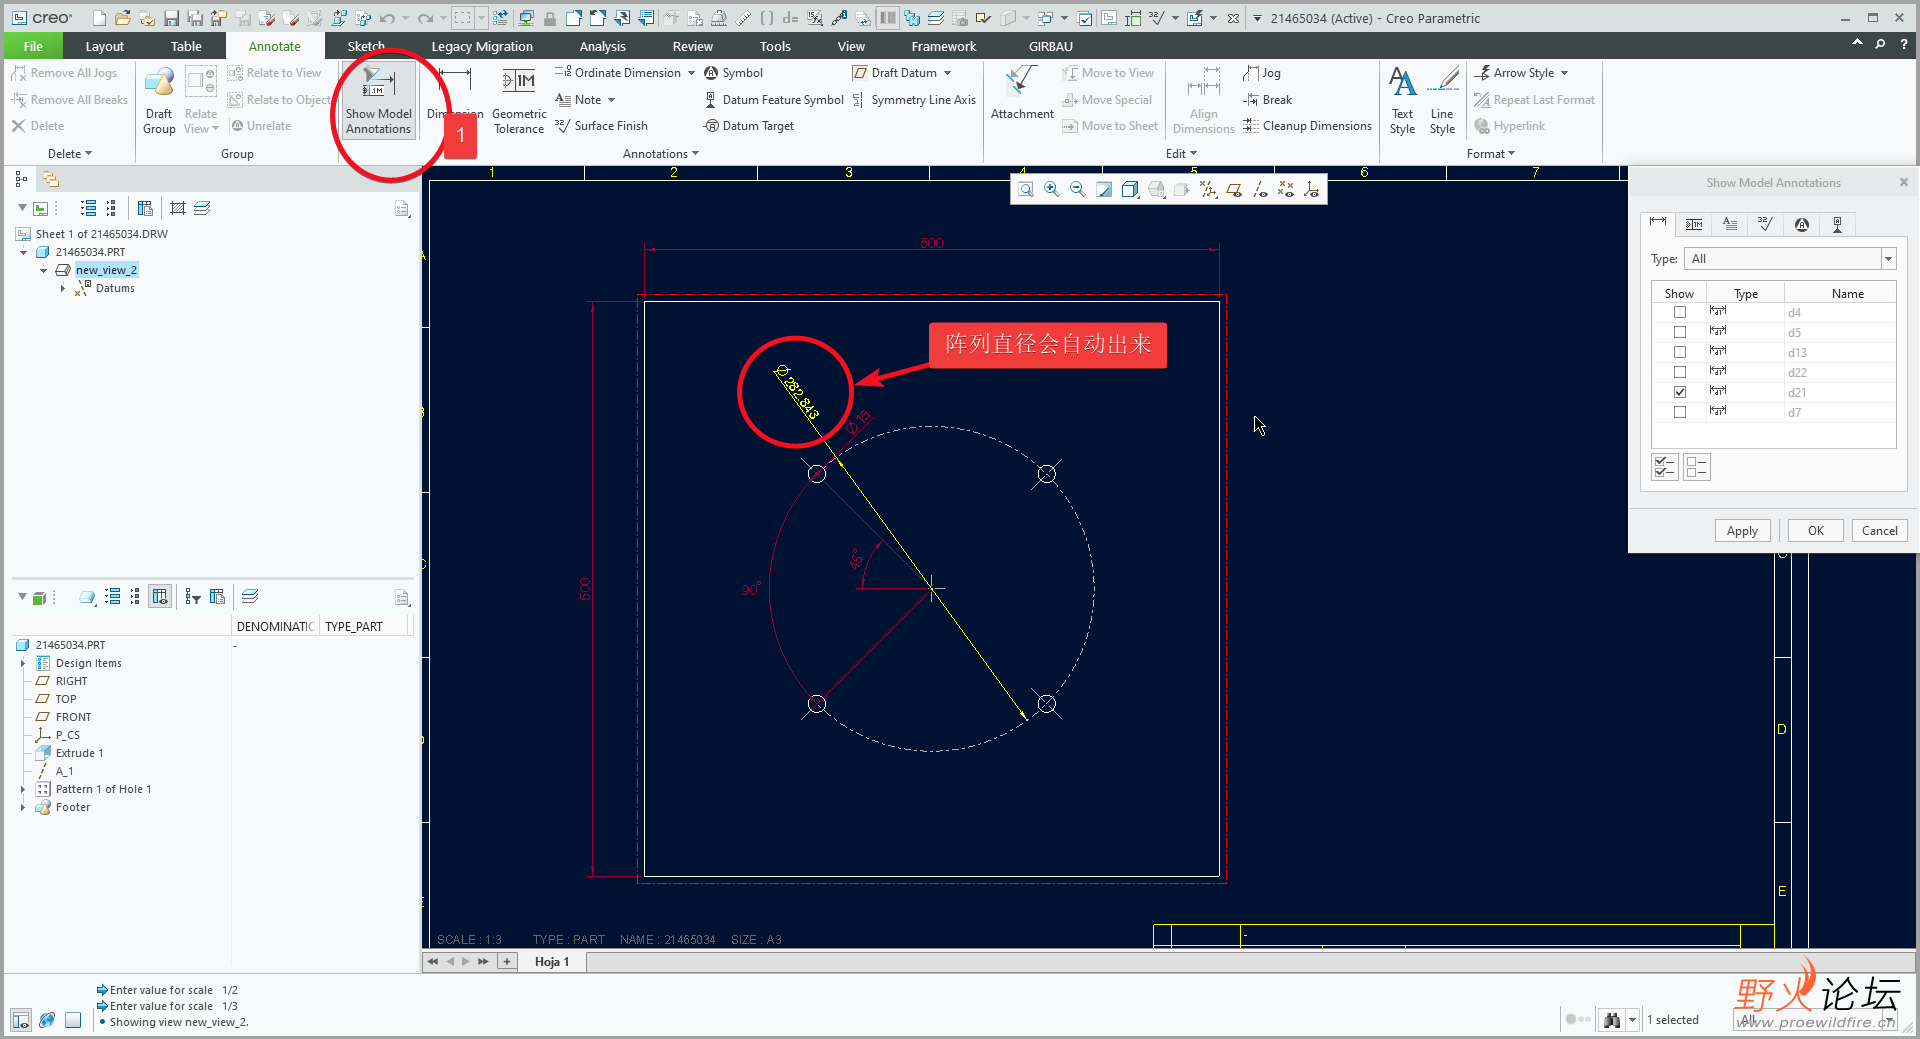This screenshot has height=1039, width=1920.
Task: Uncheck the Show box for d21
Action: click(x=1680, y=392)
